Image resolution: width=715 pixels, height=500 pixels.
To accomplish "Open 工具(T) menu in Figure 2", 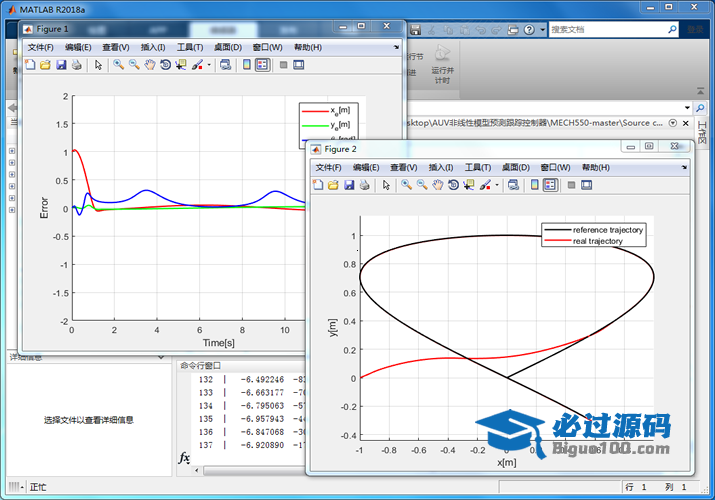I will pyautogui.click(x=478, y=168).
